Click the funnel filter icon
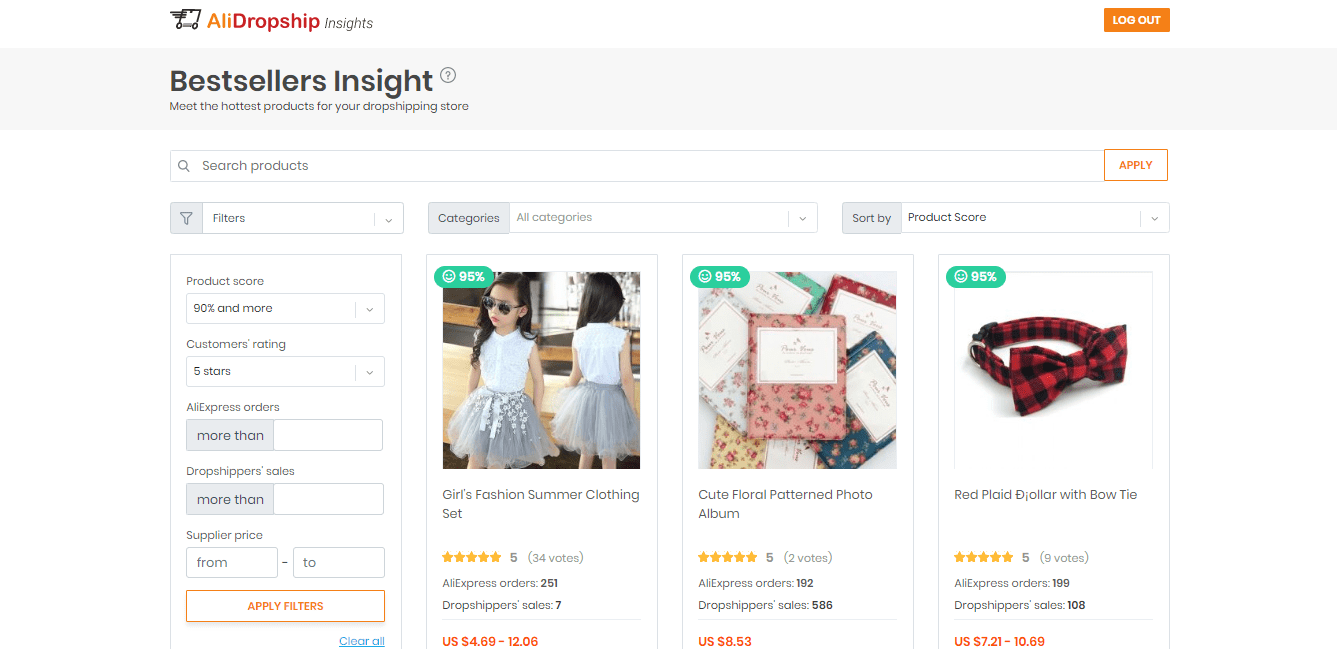The image size is (1337, 649). (186, 218)
